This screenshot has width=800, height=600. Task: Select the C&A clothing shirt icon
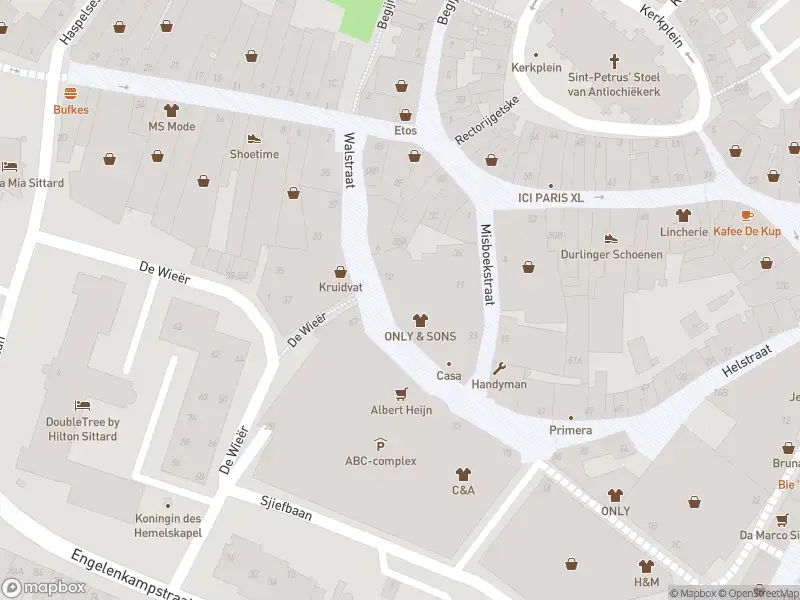pyautogui.click(x=463, y=474)
